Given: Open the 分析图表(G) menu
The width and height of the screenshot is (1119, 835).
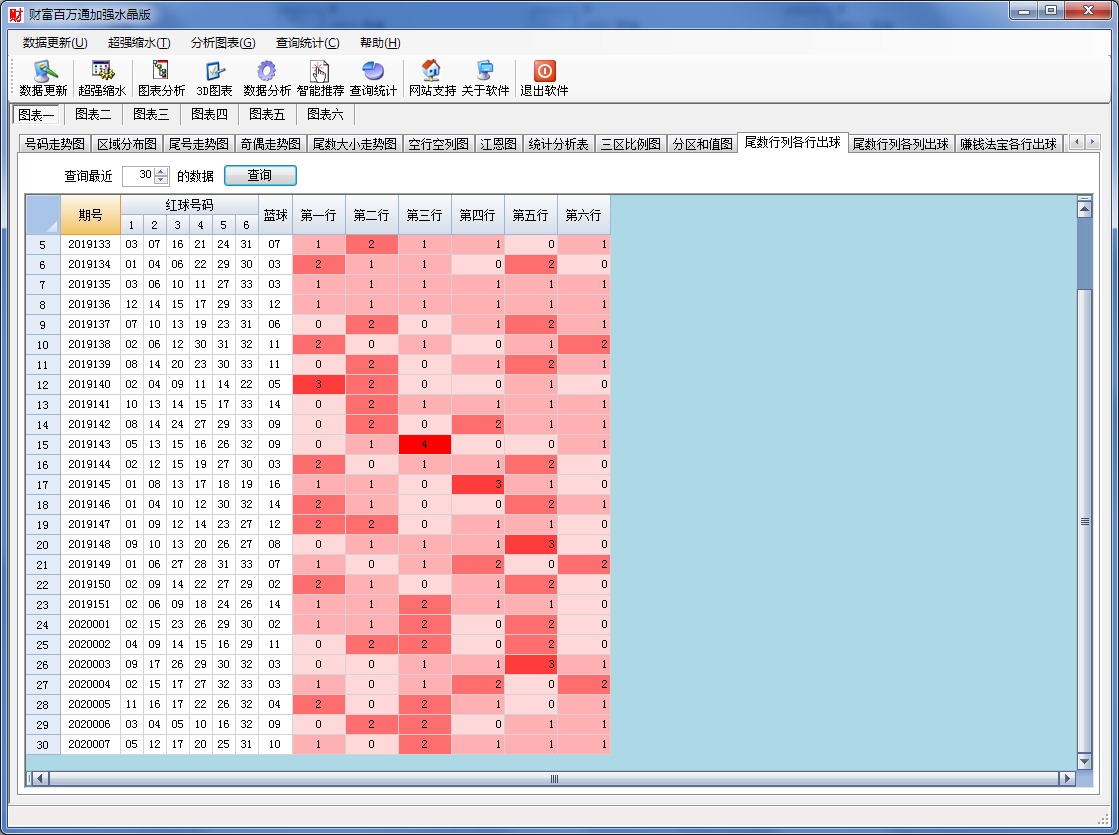Looking at the screenshot, I should tap(222, 43).
